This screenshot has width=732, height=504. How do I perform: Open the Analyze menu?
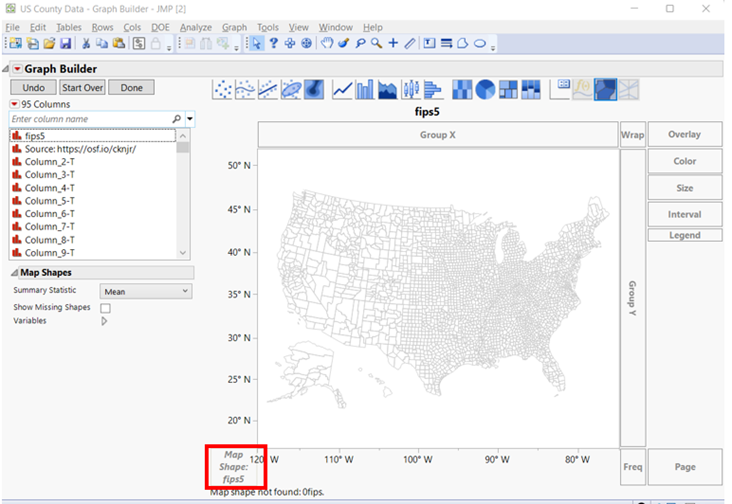[196, 28]
